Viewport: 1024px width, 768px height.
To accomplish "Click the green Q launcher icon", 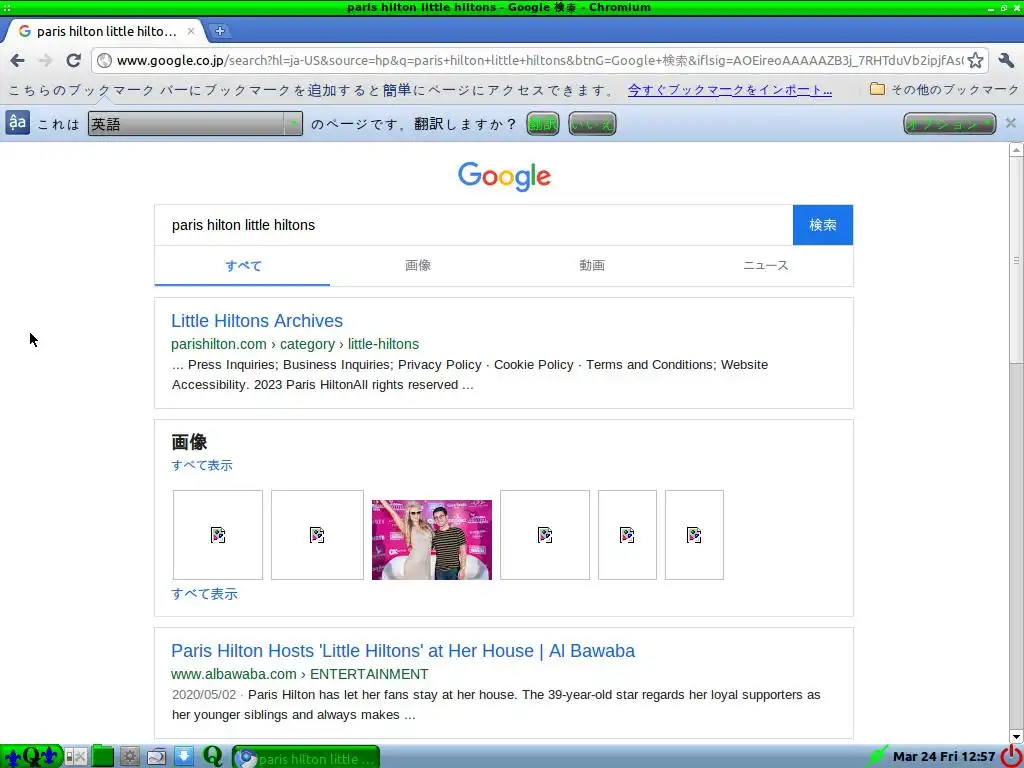I will pos(213,756).
